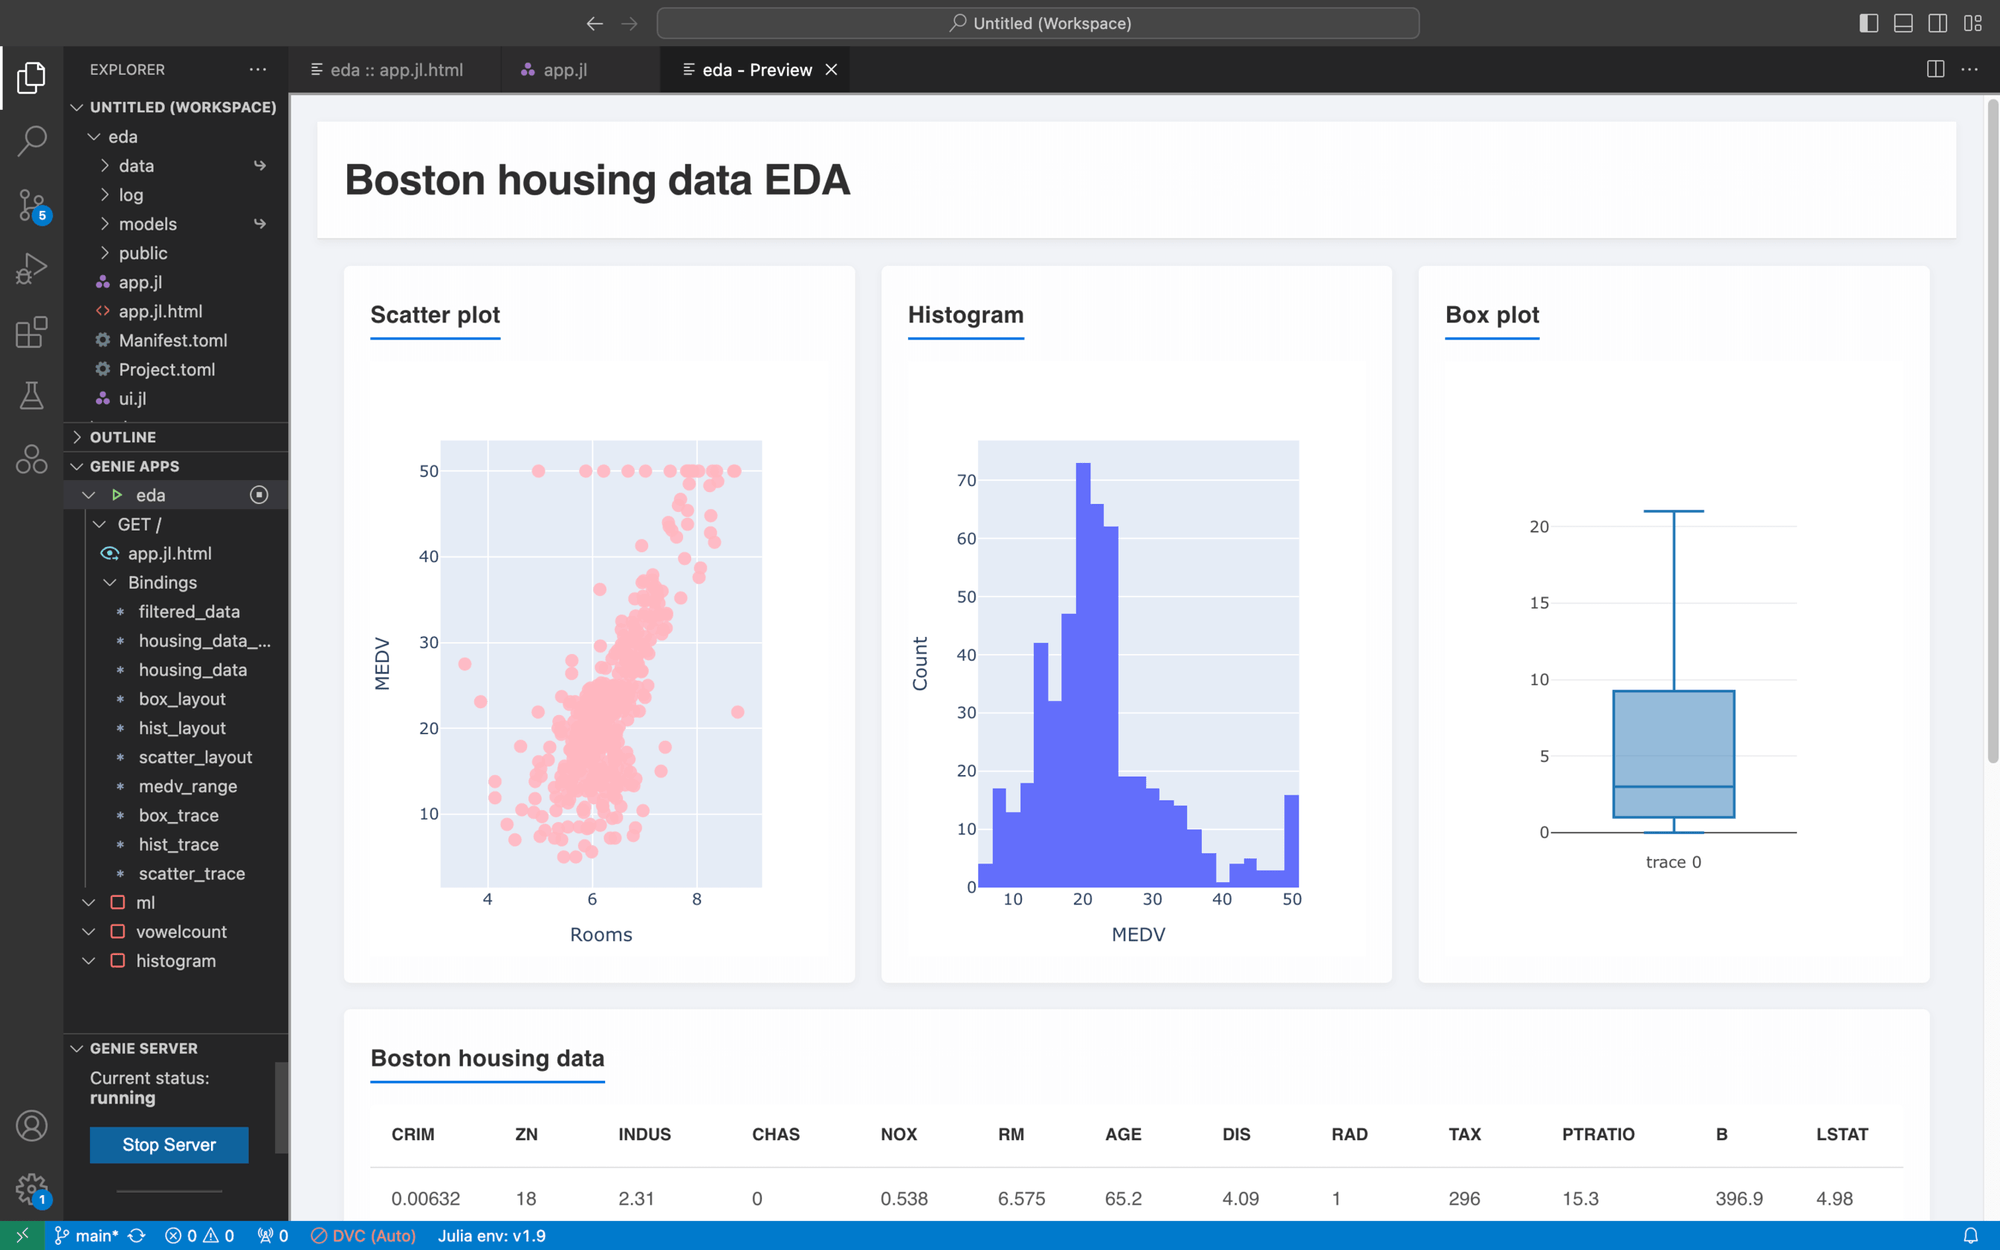Stop the running eda app
This screenshot has width=2000, height=1250.
coord(259,495)
